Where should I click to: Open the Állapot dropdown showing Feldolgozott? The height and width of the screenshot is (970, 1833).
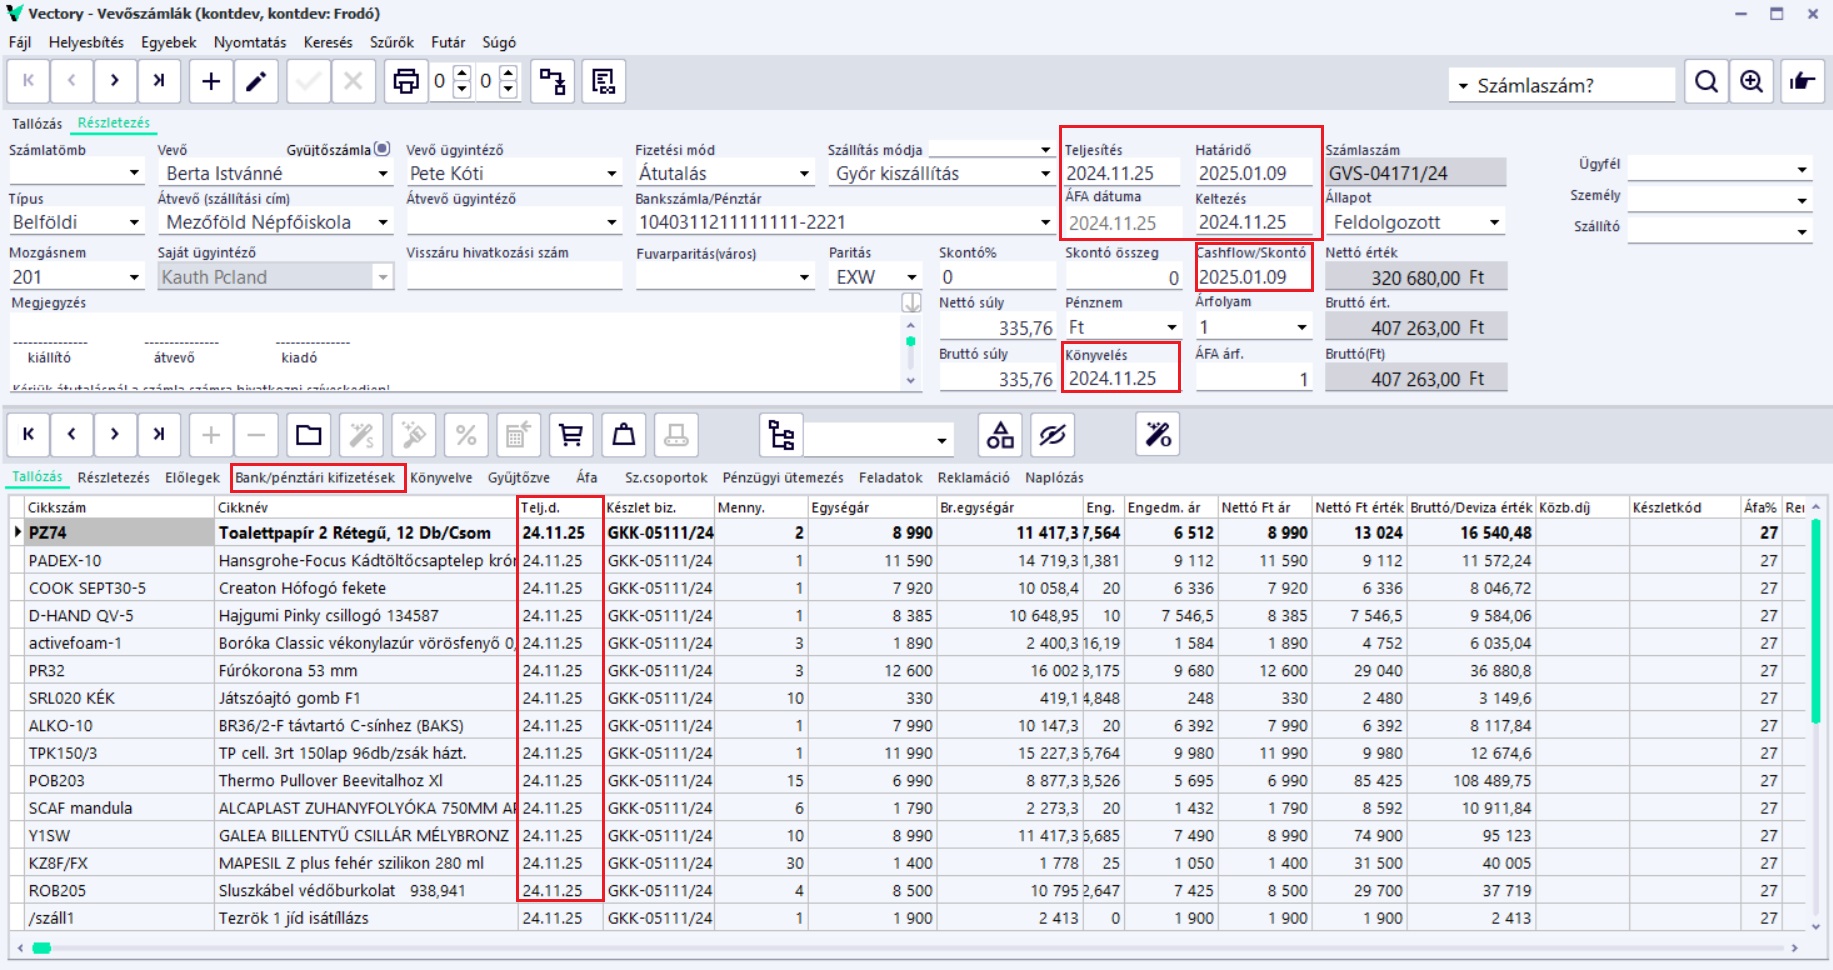point(1495,223)
